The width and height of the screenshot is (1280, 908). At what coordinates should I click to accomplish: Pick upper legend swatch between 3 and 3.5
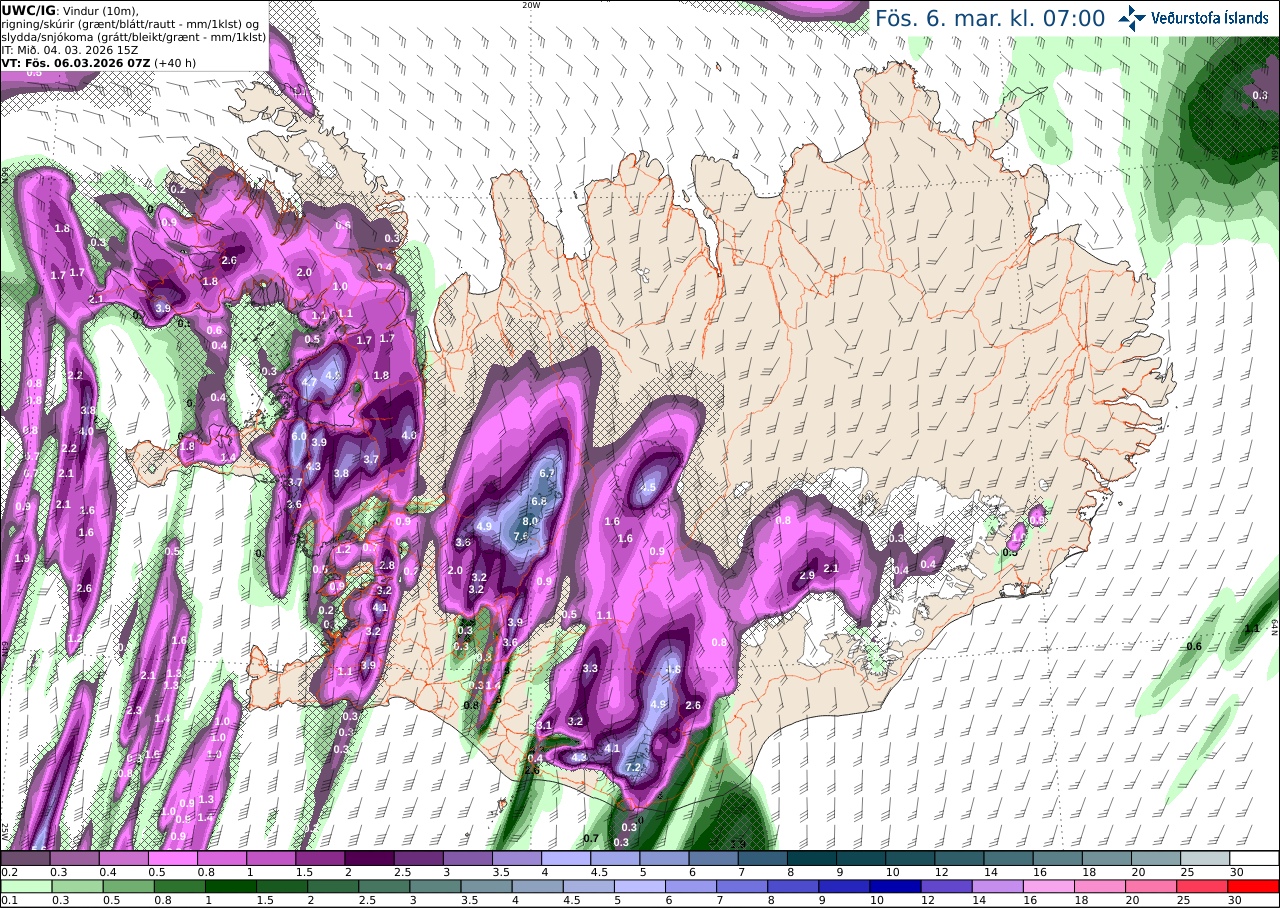[x=467, y=858]
